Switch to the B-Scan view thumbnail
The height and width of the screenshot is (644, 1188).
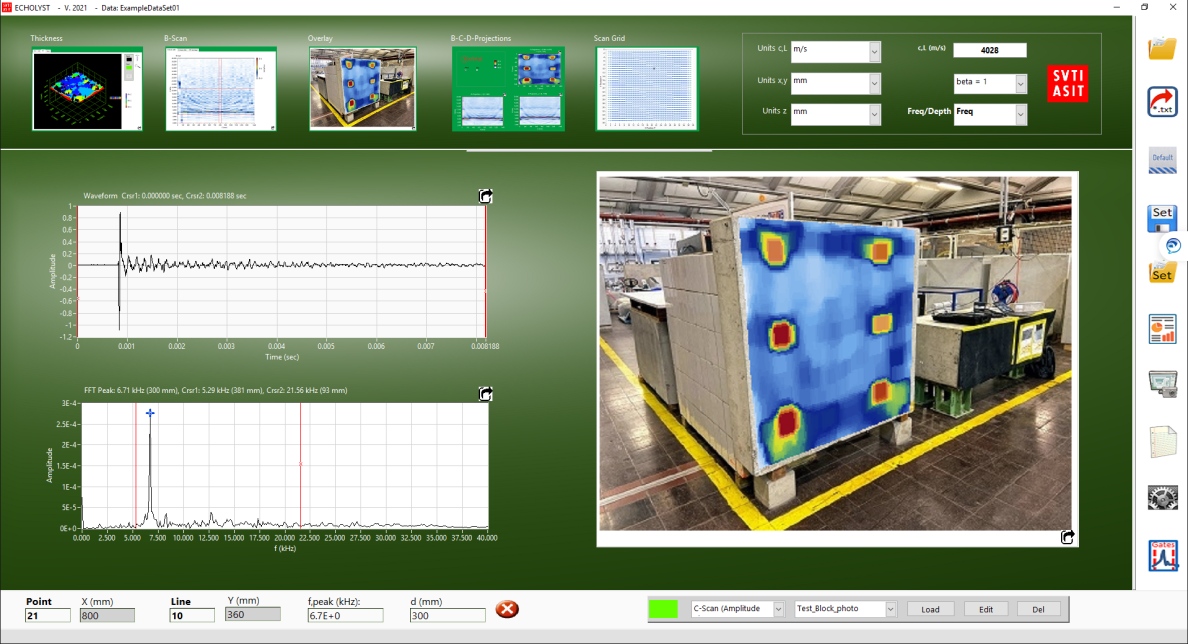[220, 89]
